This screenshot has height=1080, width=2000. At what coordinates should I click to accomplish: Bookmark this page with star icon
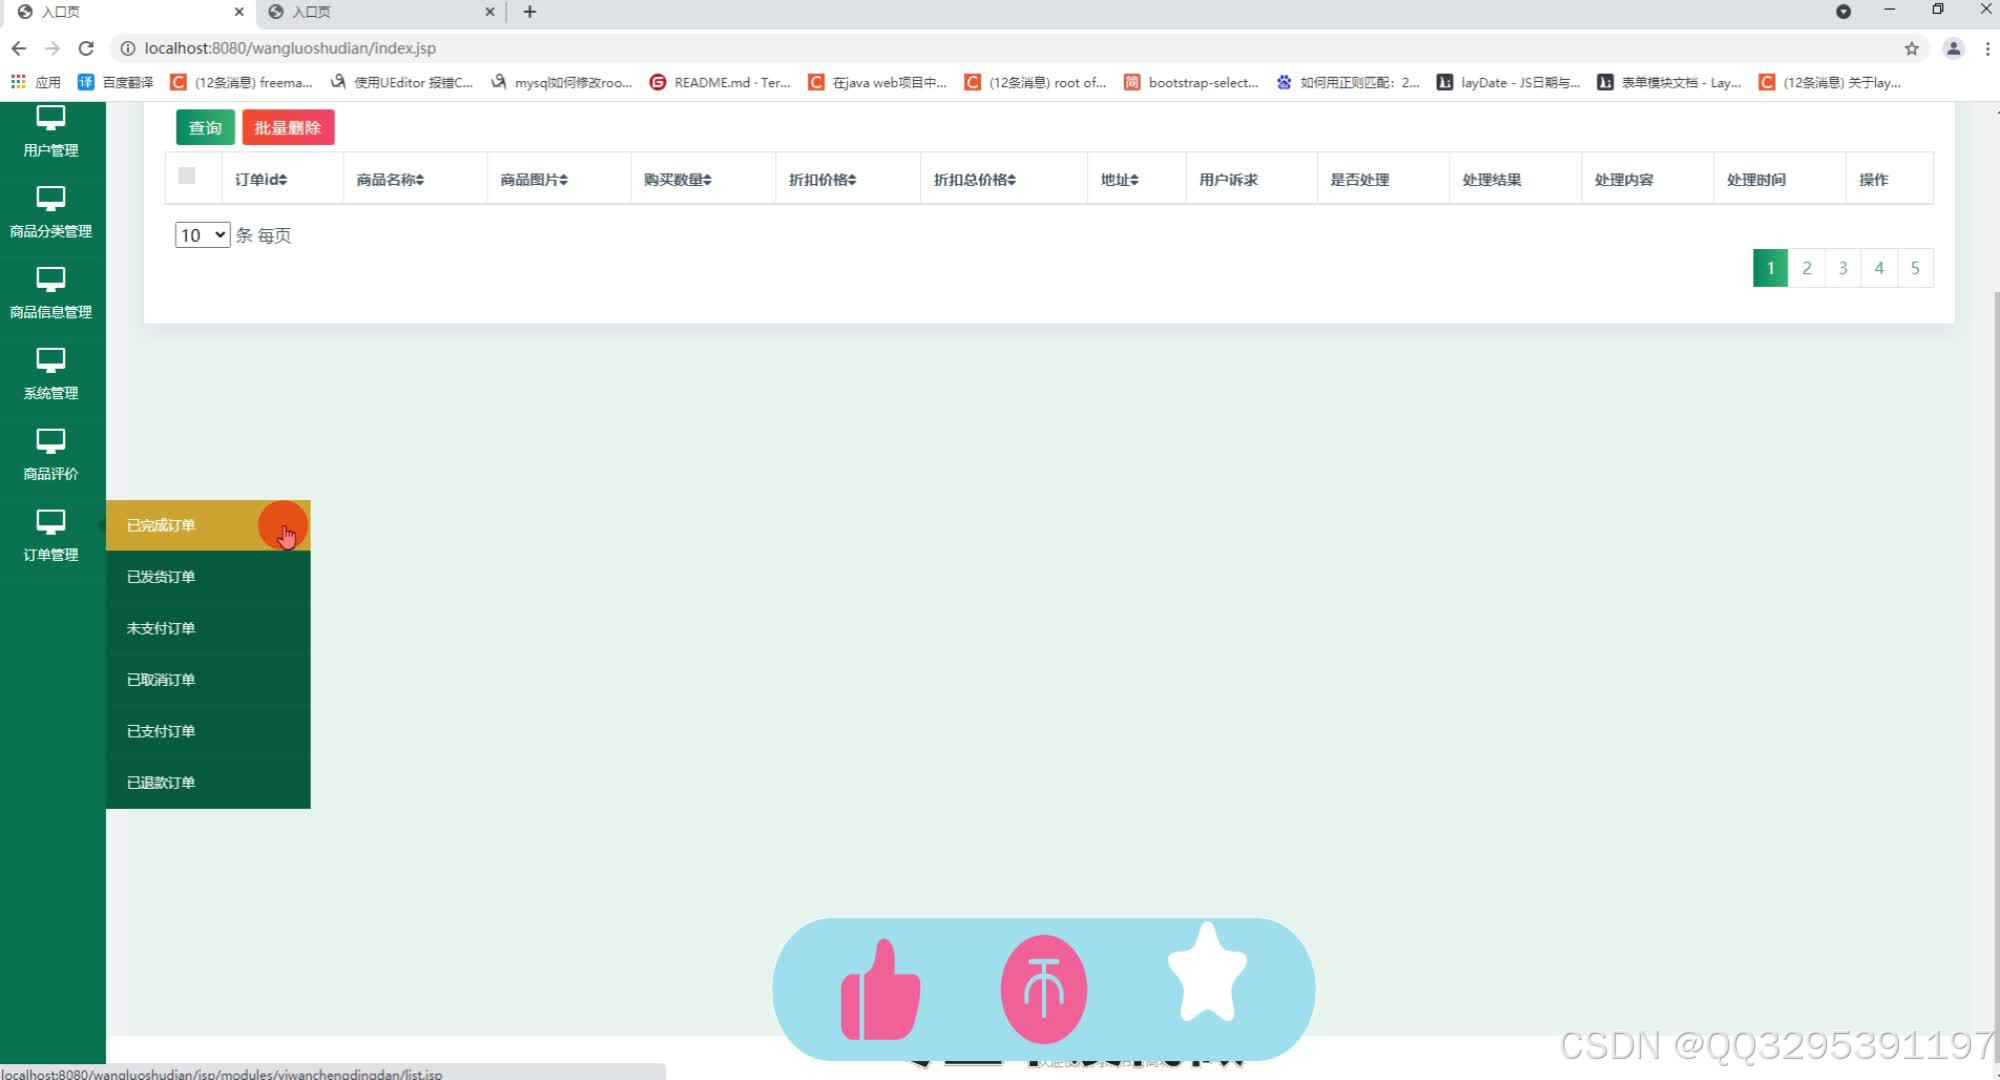pyautogui.click(x=1911, y=48)
